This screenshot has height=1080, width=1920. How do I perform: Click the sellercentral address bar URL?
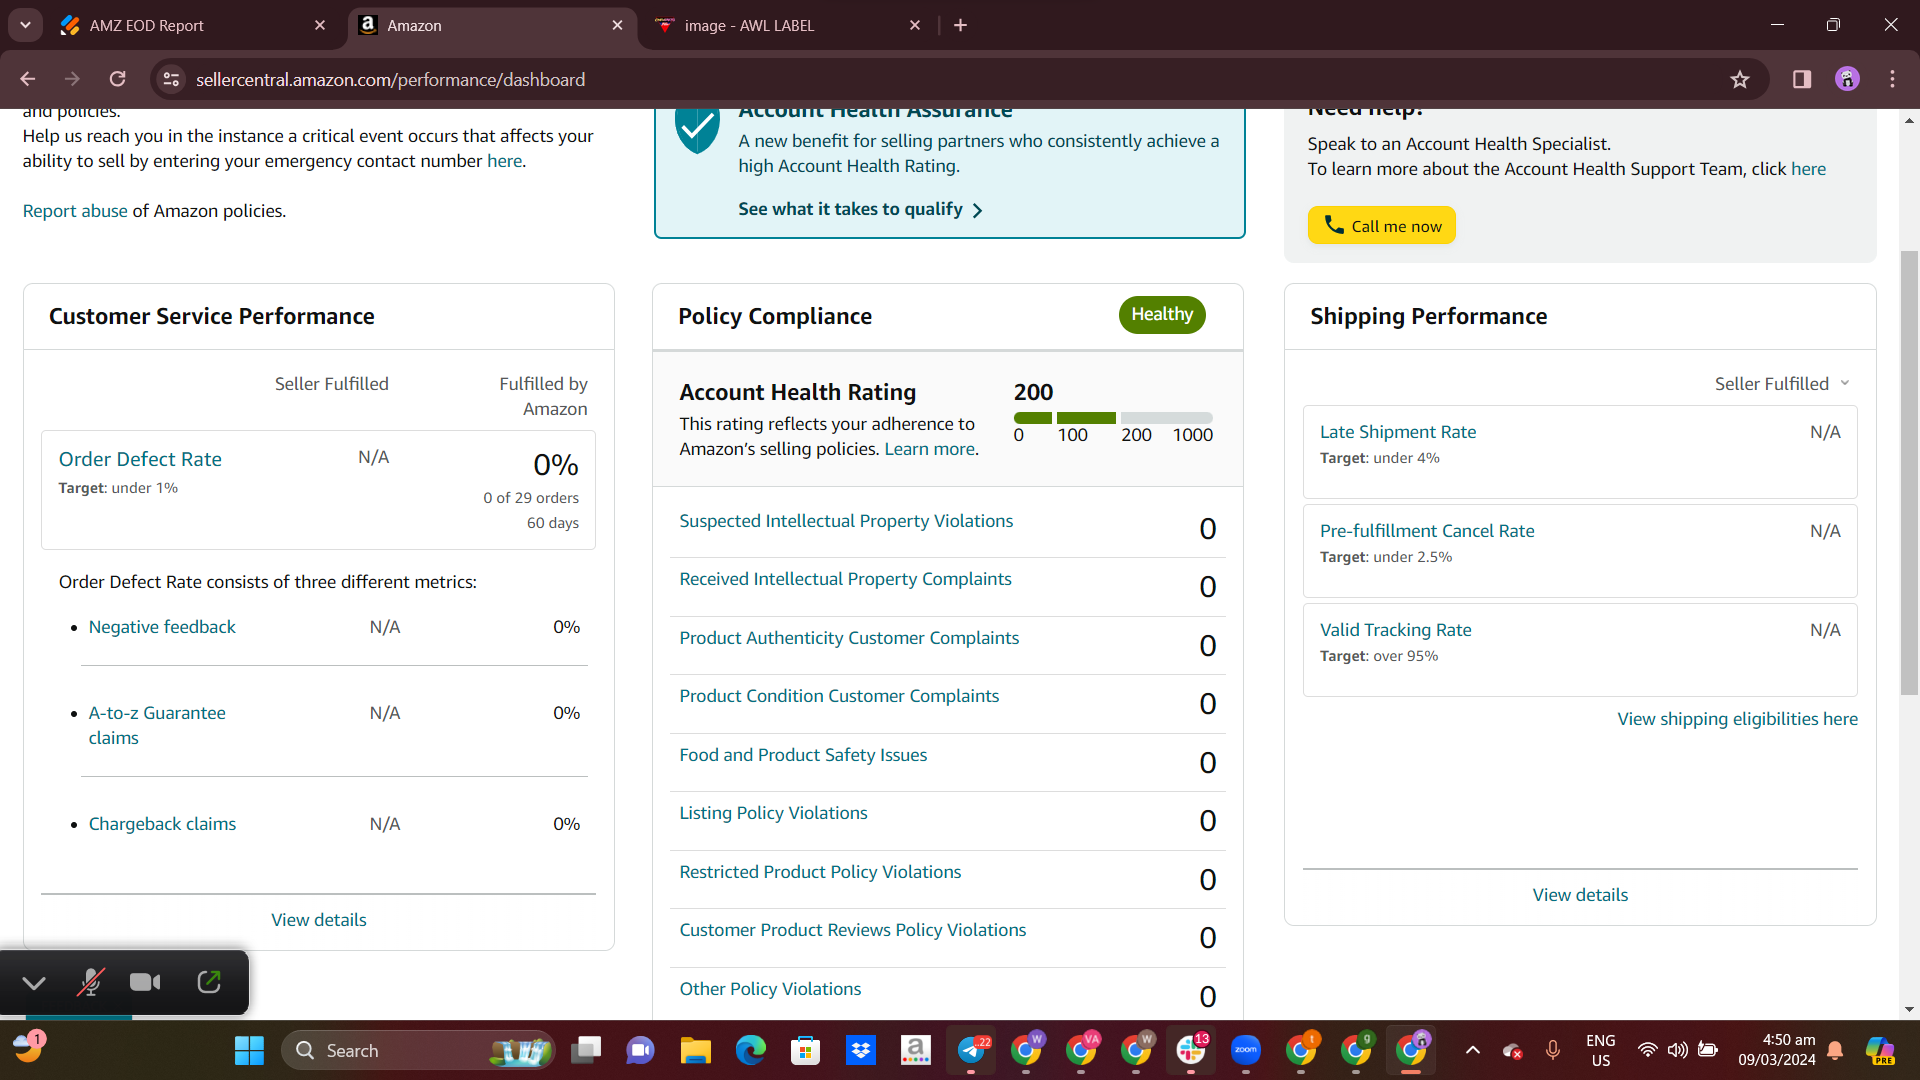coord(390,79)
